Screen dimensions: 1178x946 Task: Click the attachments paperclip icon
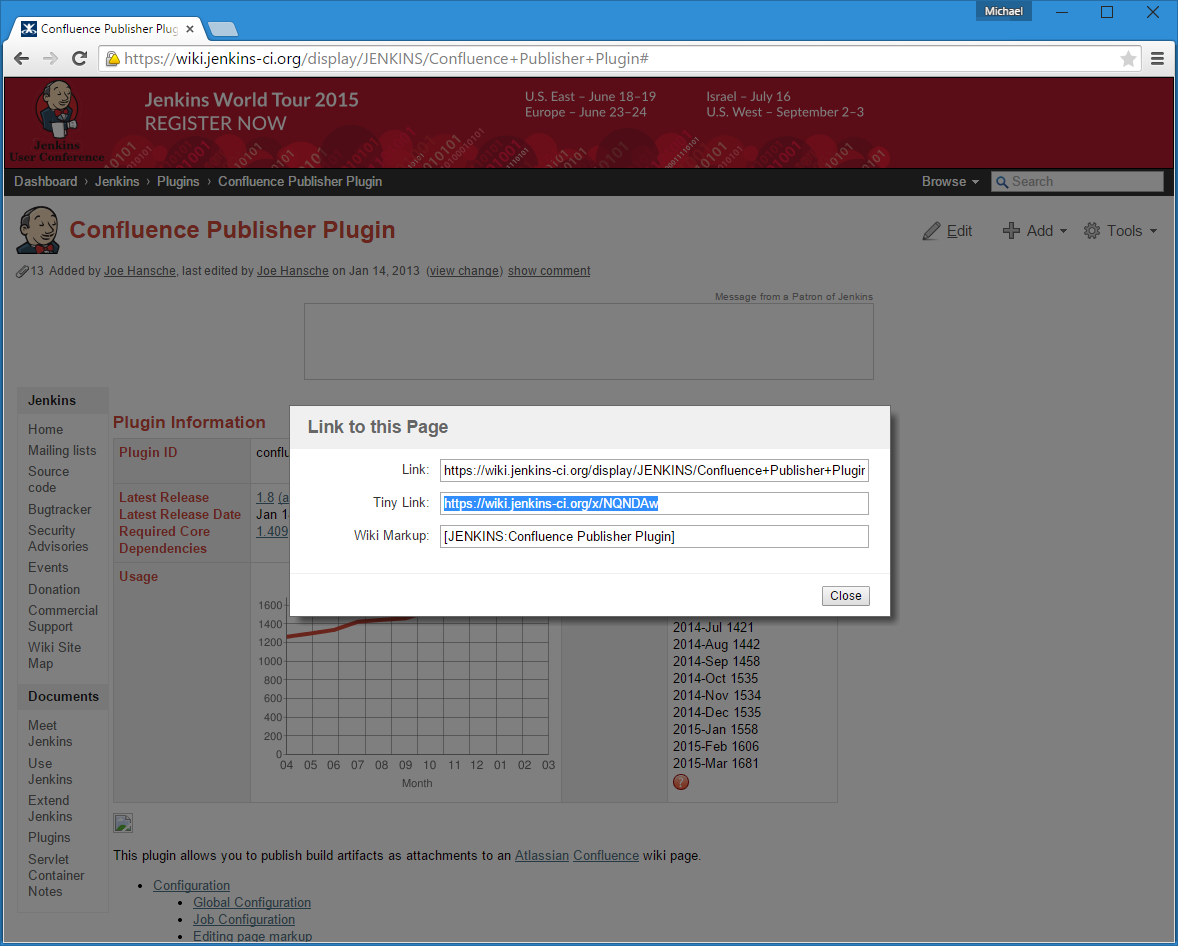22,271
